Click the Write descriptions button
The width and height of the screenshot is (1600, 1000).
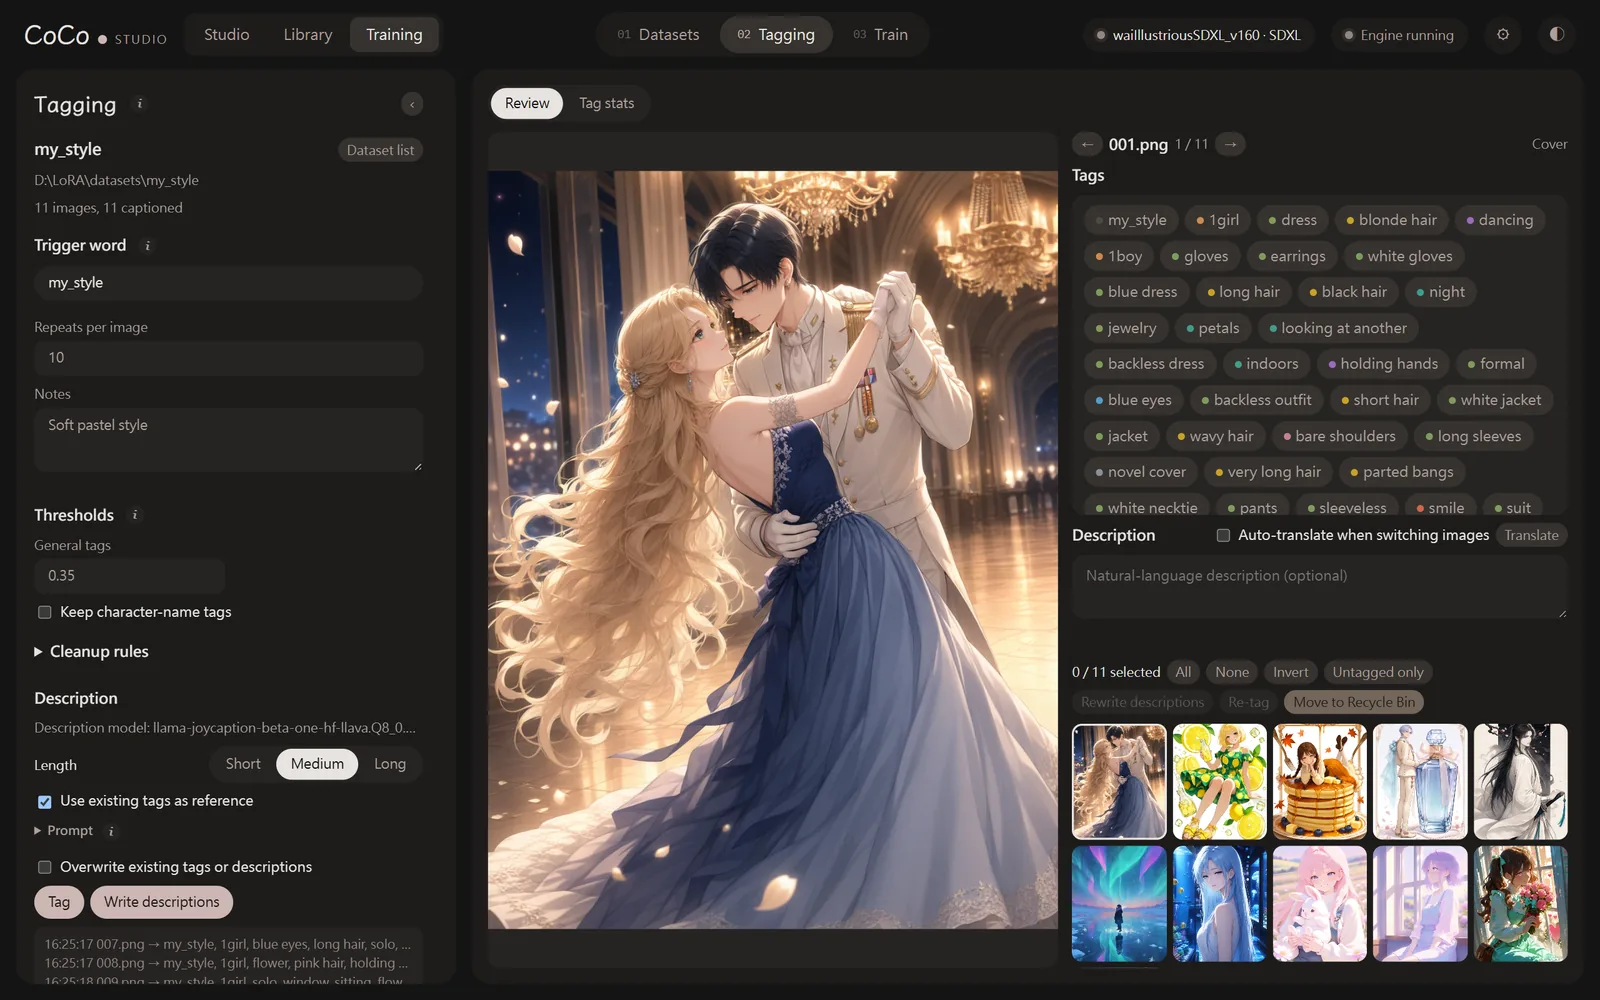point(162,902)
